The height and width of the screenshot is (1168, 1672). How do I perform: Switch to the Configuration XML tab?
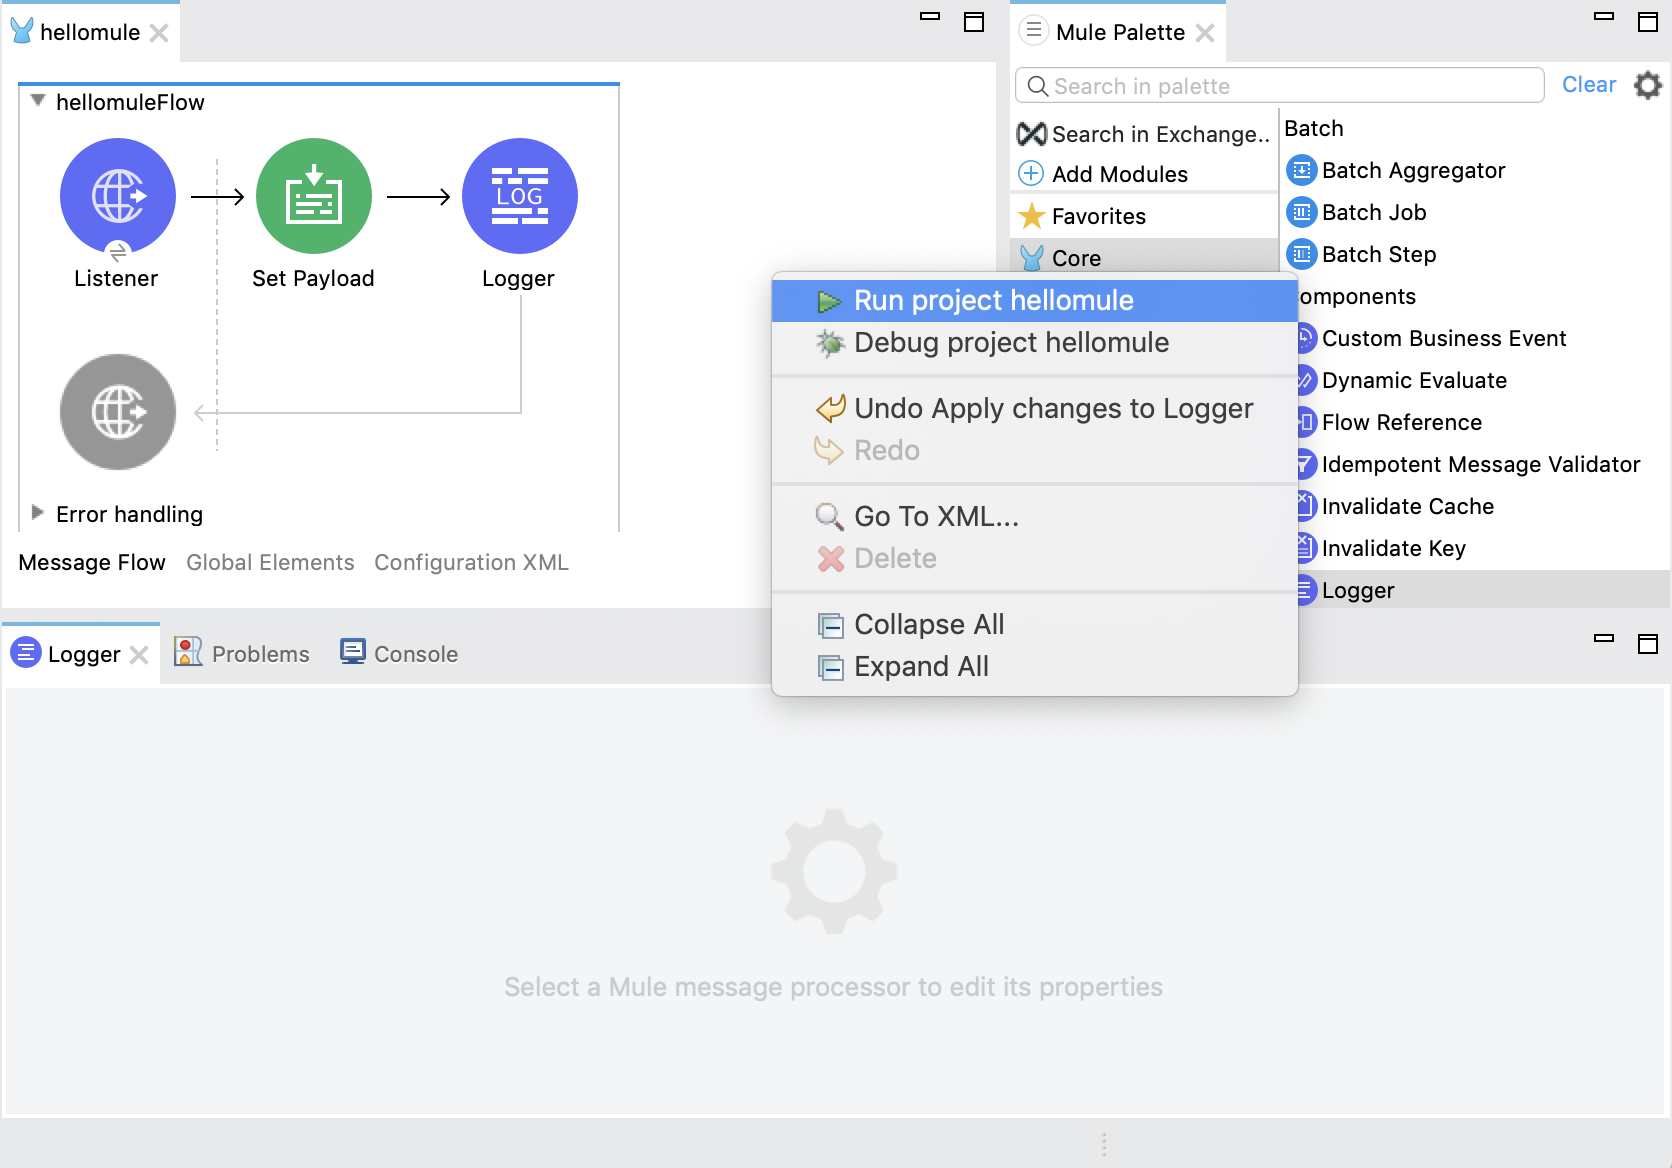[471, 563]
